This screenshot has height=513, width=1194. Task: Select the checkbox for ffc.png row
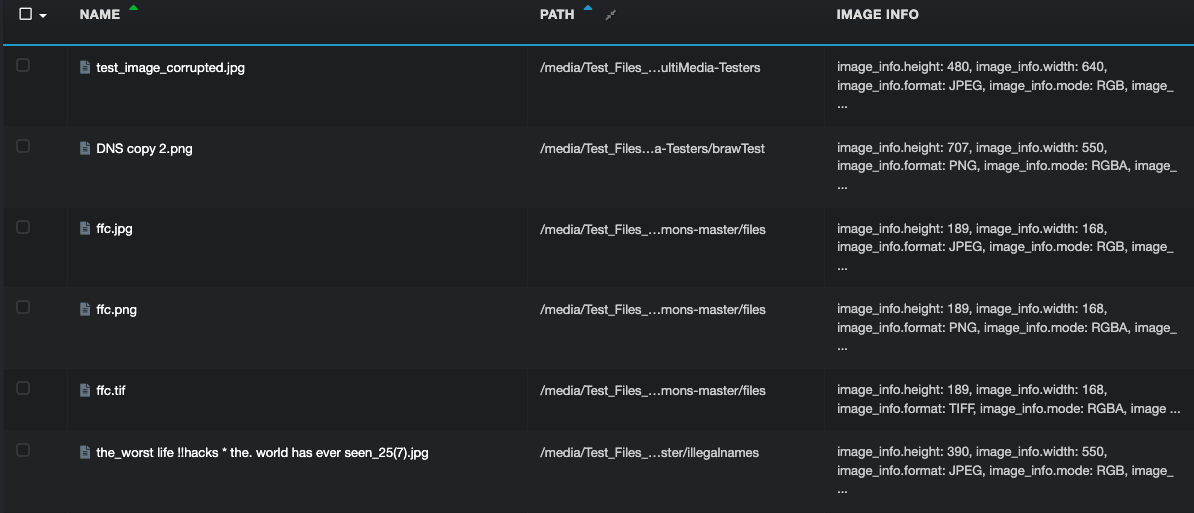click(x=24, y=307)
